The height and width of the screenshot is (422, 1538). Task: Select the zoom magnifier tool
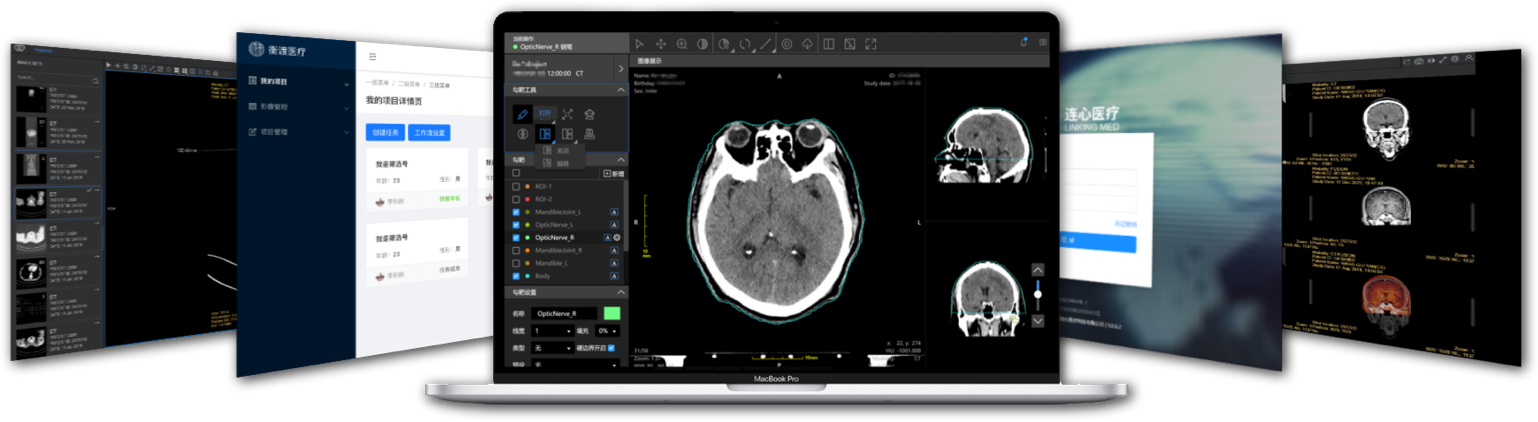point(682,44)
